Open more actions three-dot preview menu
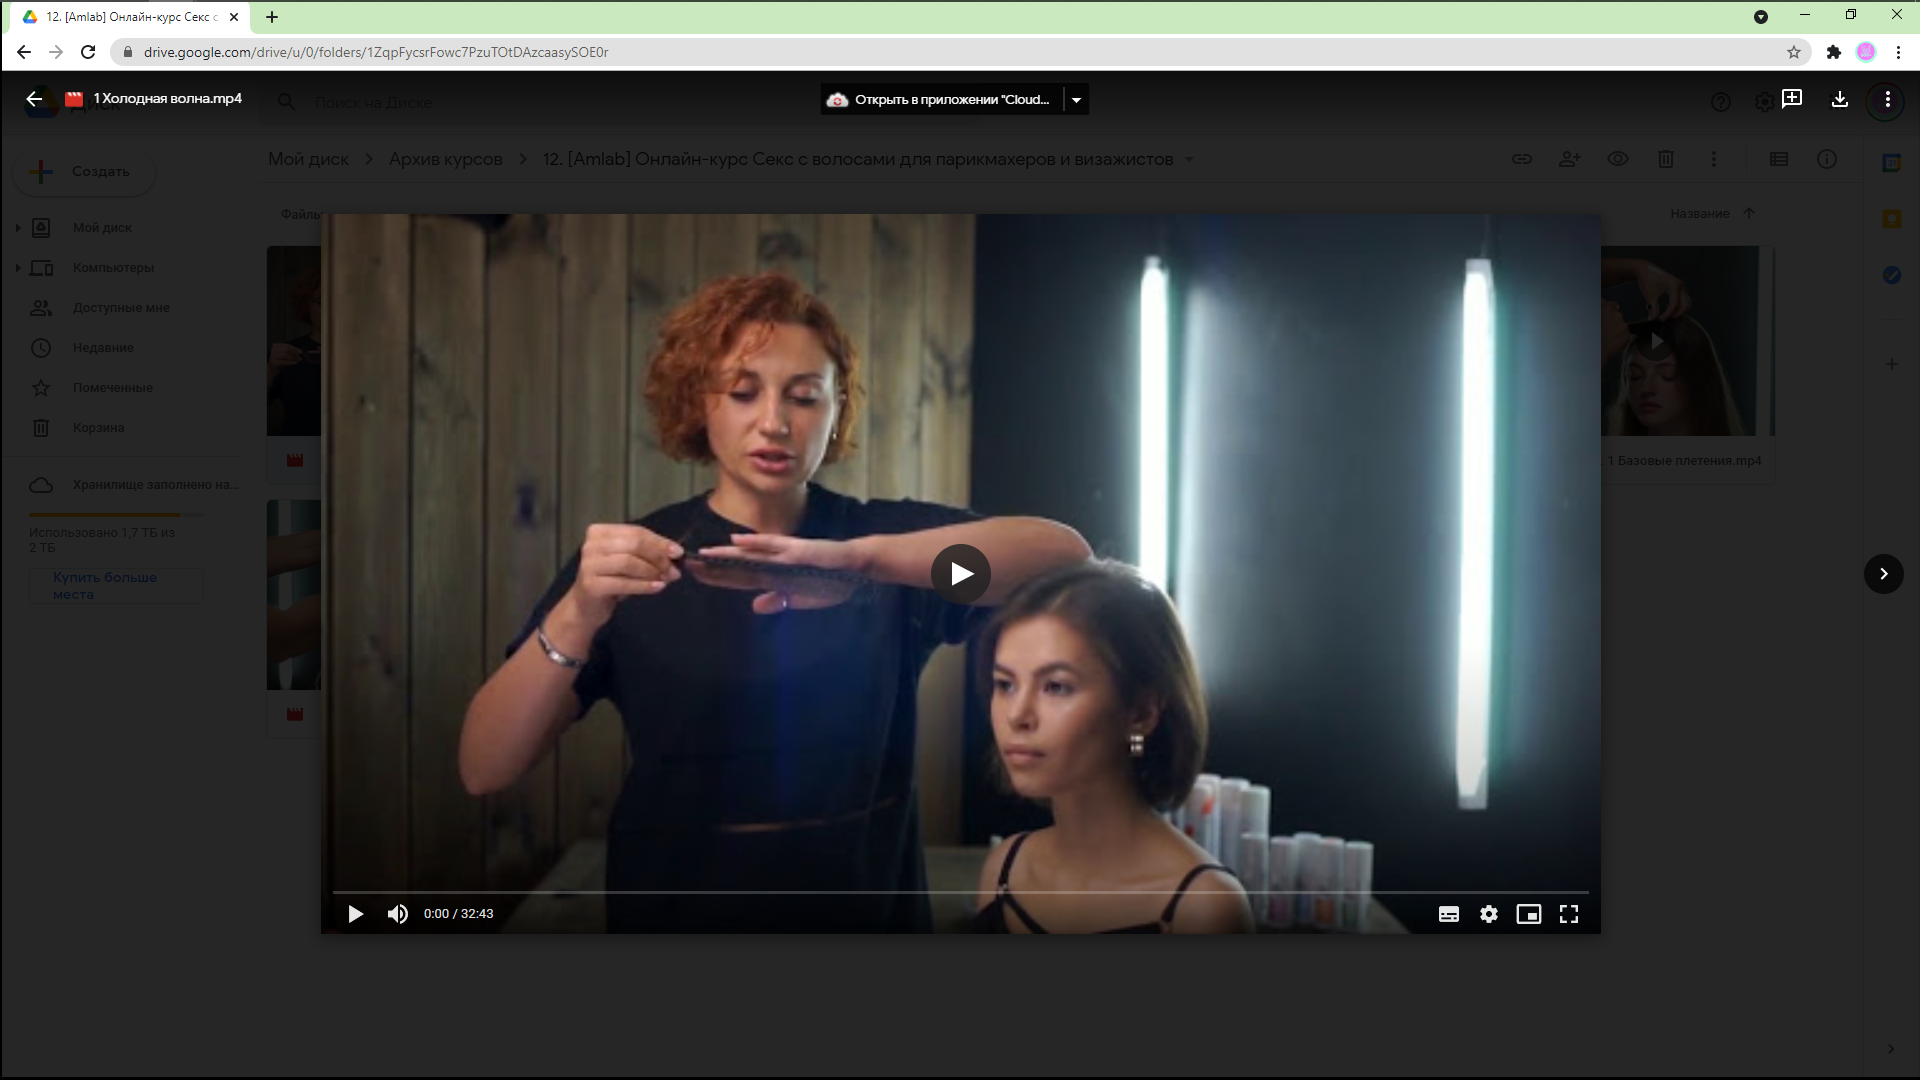The width and height of the screenshot is (1920, 1080). pos(1887,99)
